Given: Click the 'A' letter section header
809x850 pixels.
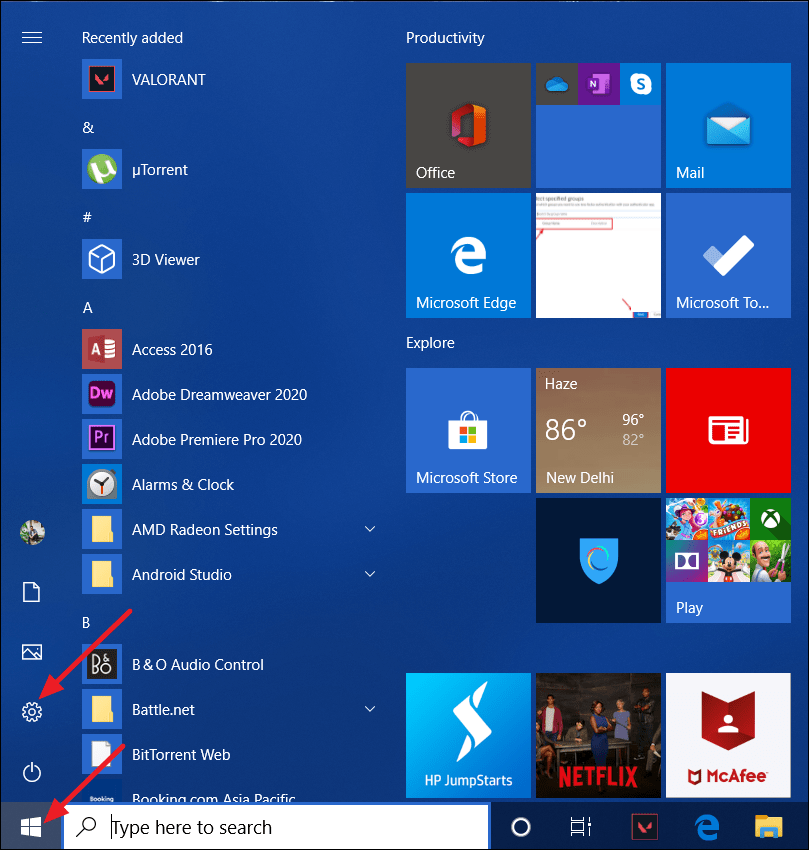Looking at the screenshot, I should pos(87,308).
